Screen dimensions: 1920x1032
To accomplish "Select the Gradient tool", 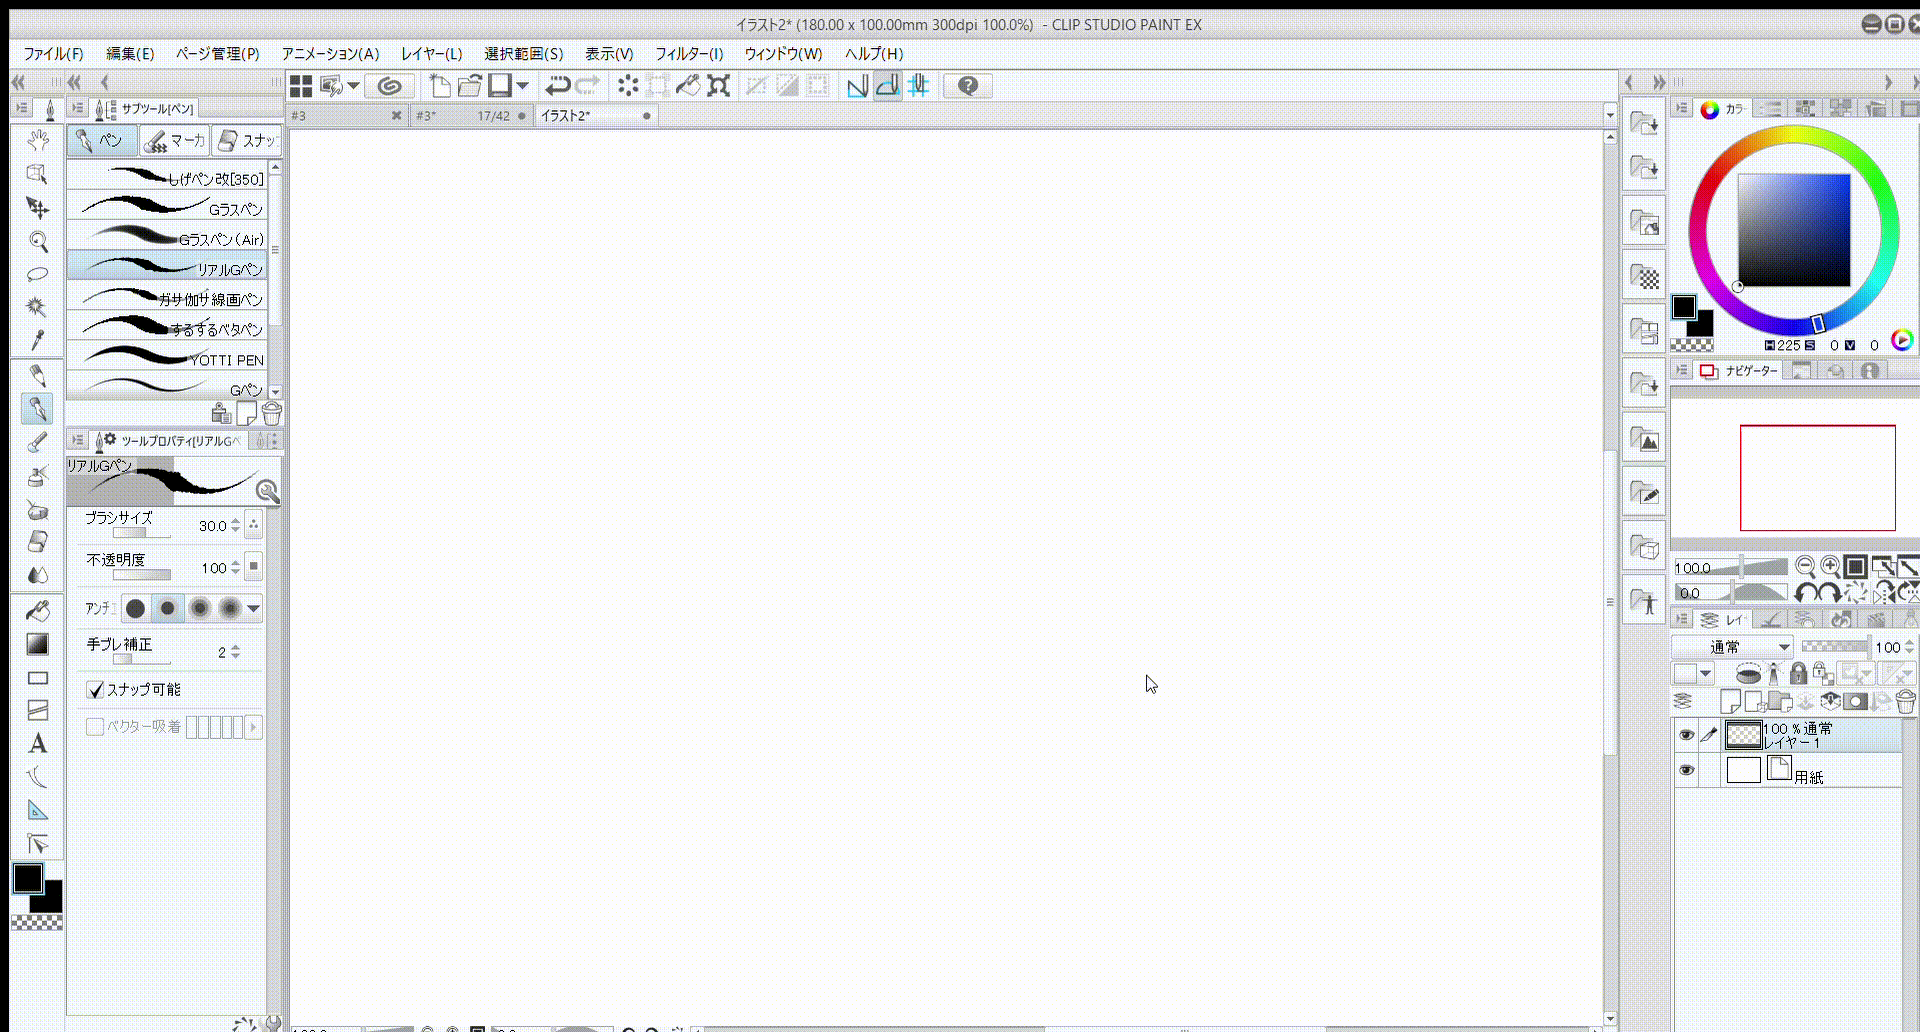I will click(x=38, y=644).
